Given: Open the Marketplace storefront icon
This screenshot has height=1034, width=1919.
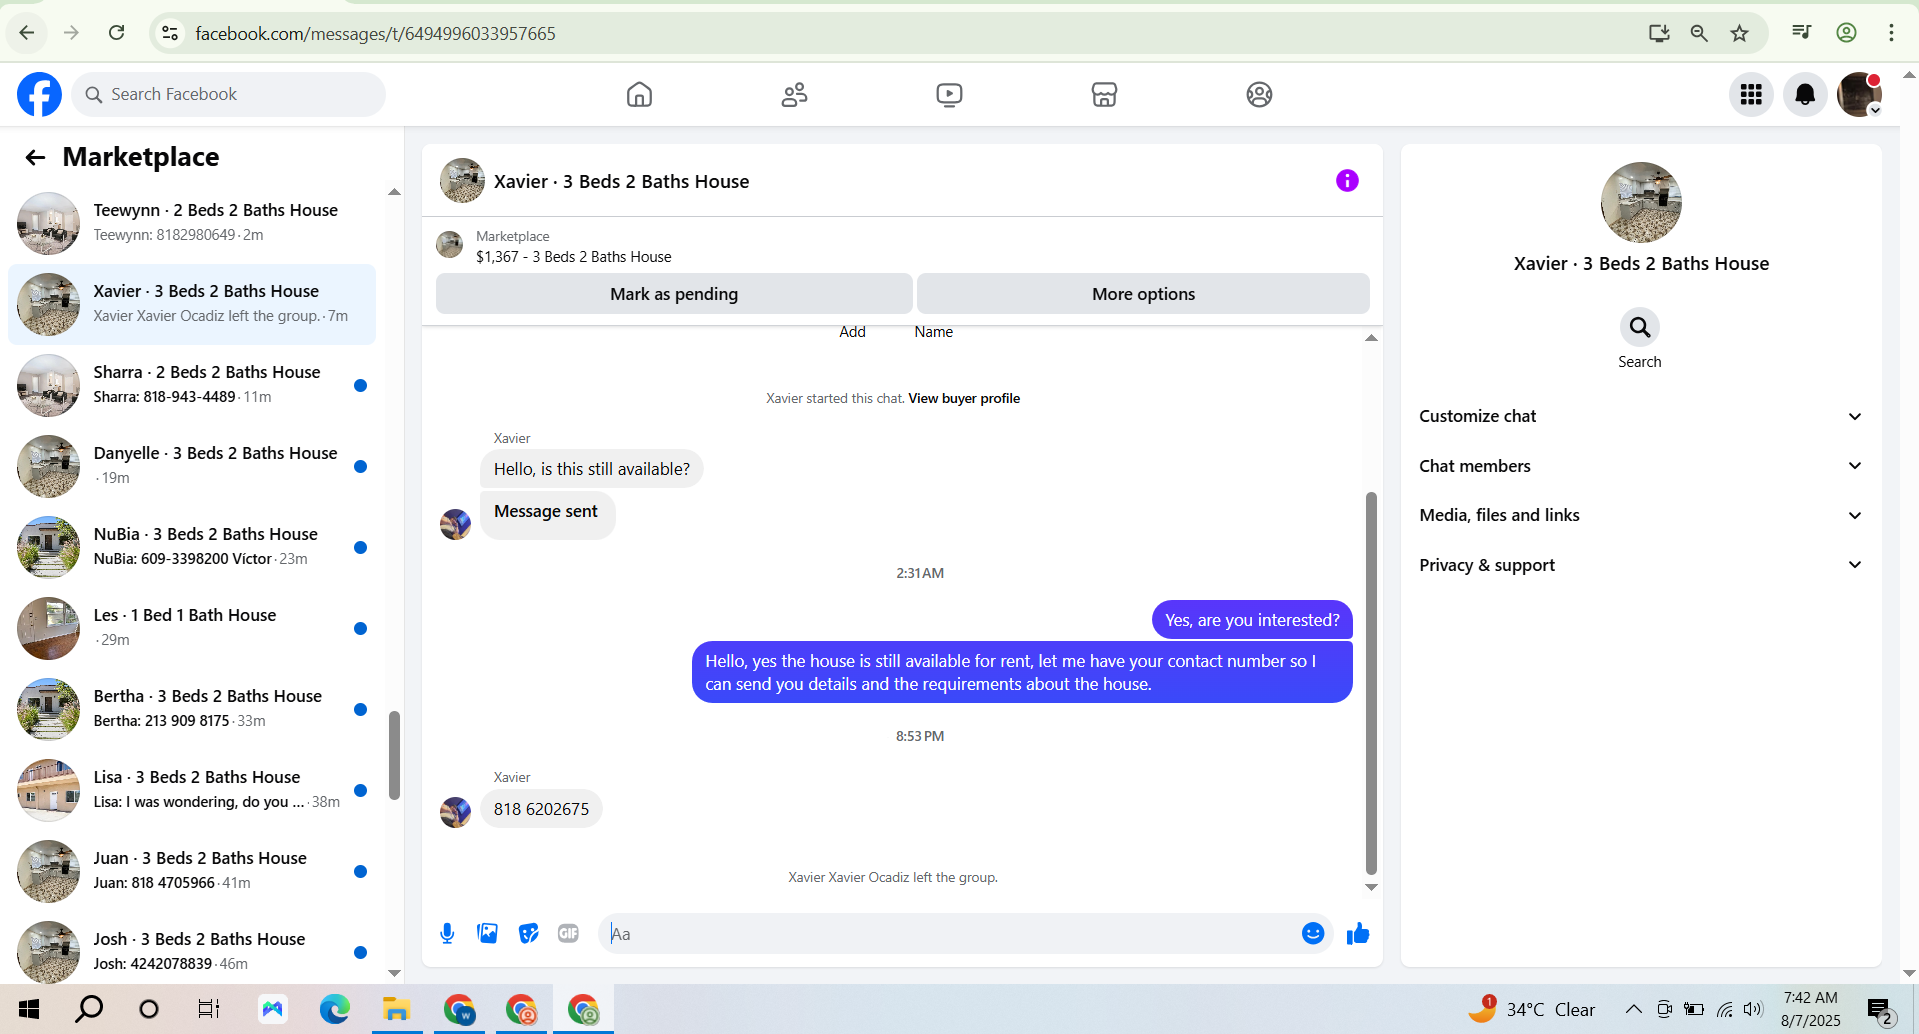Looking at the screenshot, I should tap(1104, 95).
